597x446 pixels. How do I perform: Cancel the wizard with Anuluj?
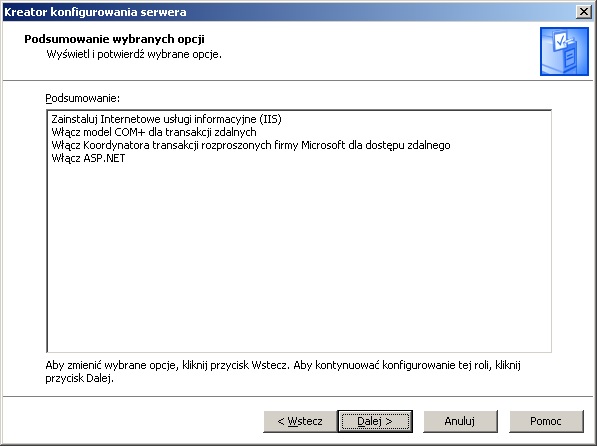[x=460, y=421]
